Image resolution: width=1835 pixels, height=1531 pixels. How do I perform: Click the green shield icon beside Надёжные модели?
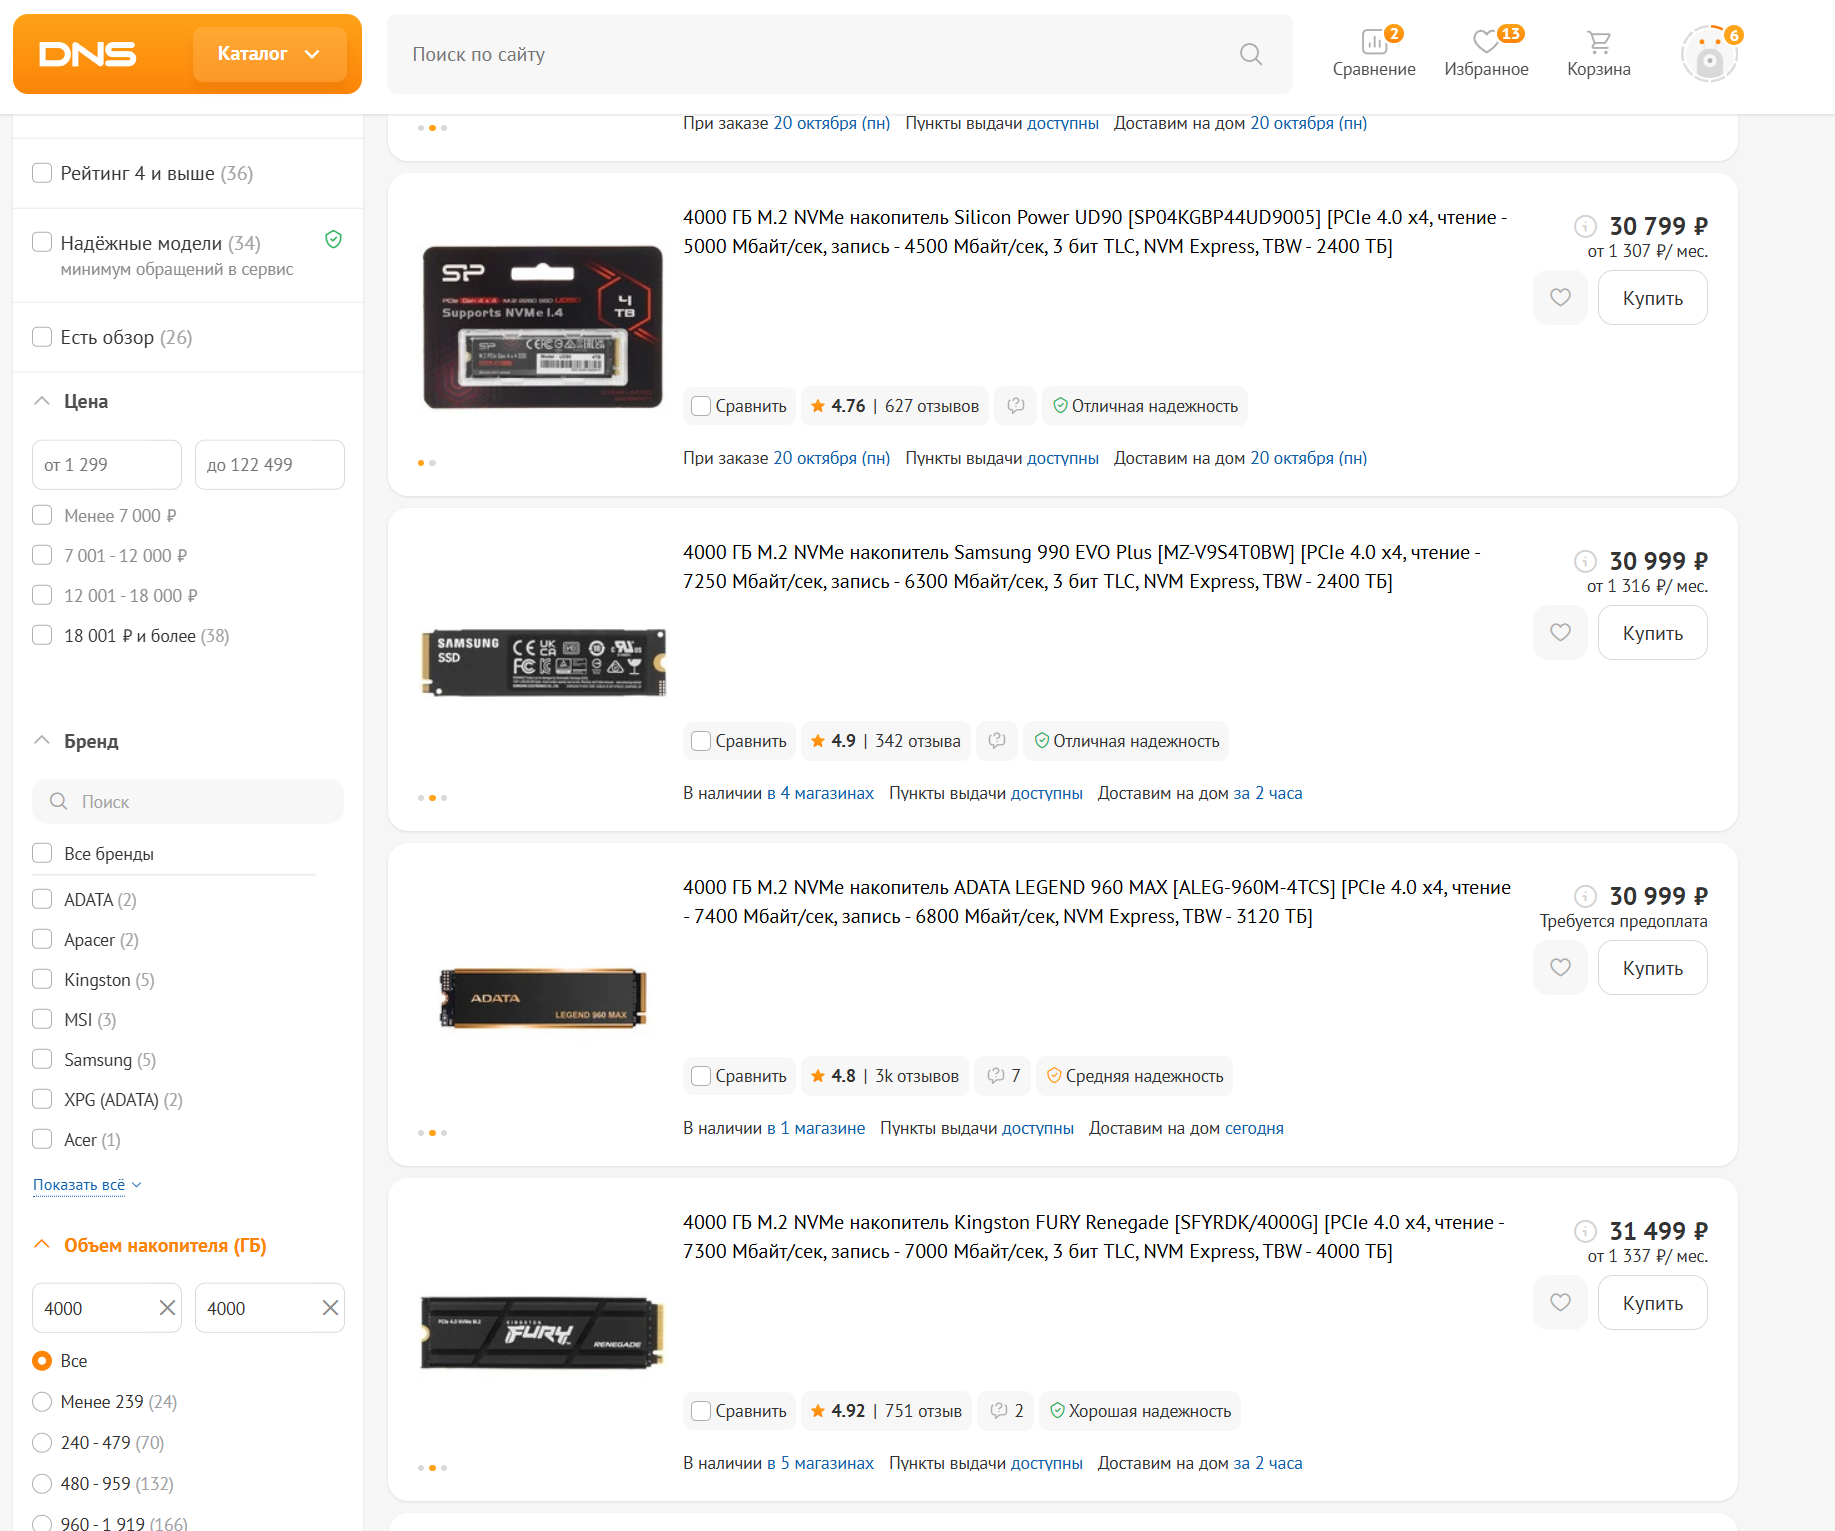click(x=334, y=240)
